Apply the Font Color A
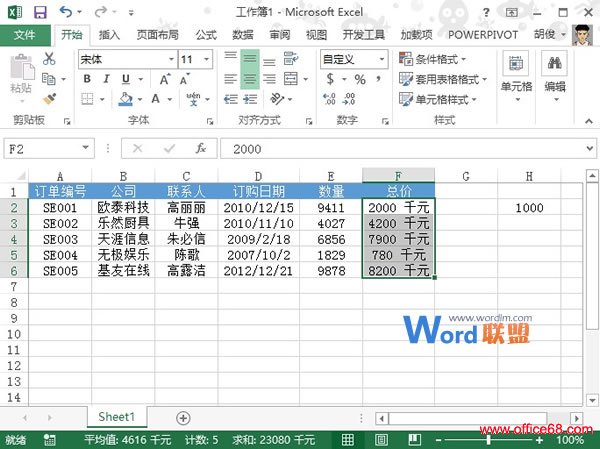The height and width of the screenshot is (449, 600). pyautogui.click(x=155, y=99)
